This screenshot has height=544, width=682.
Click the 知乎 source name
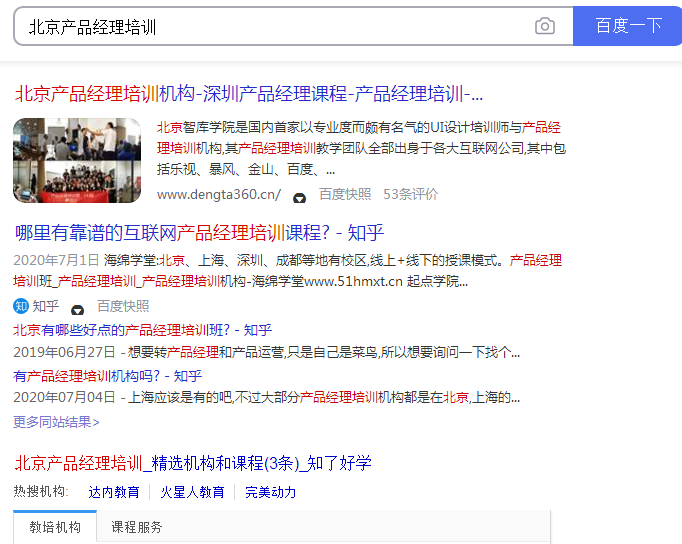coord(46,306)
